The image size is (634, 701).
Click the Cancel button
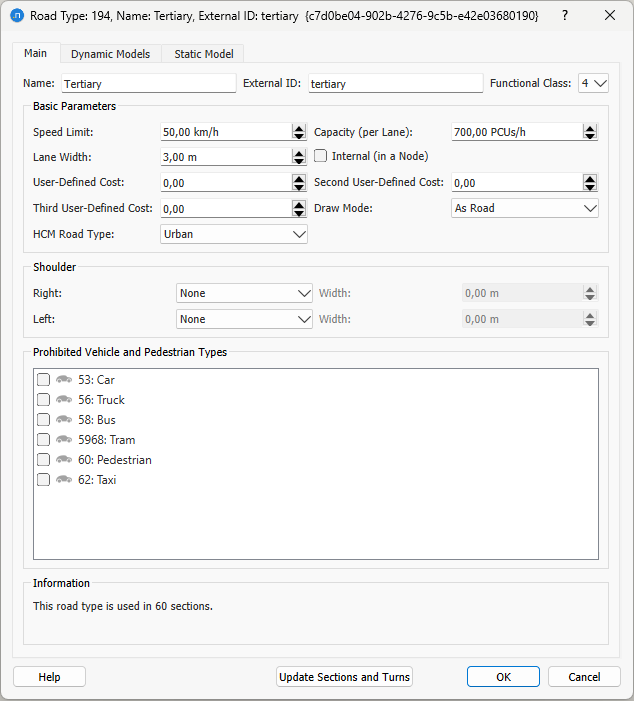pyautogui.click(x=584, y=676)
